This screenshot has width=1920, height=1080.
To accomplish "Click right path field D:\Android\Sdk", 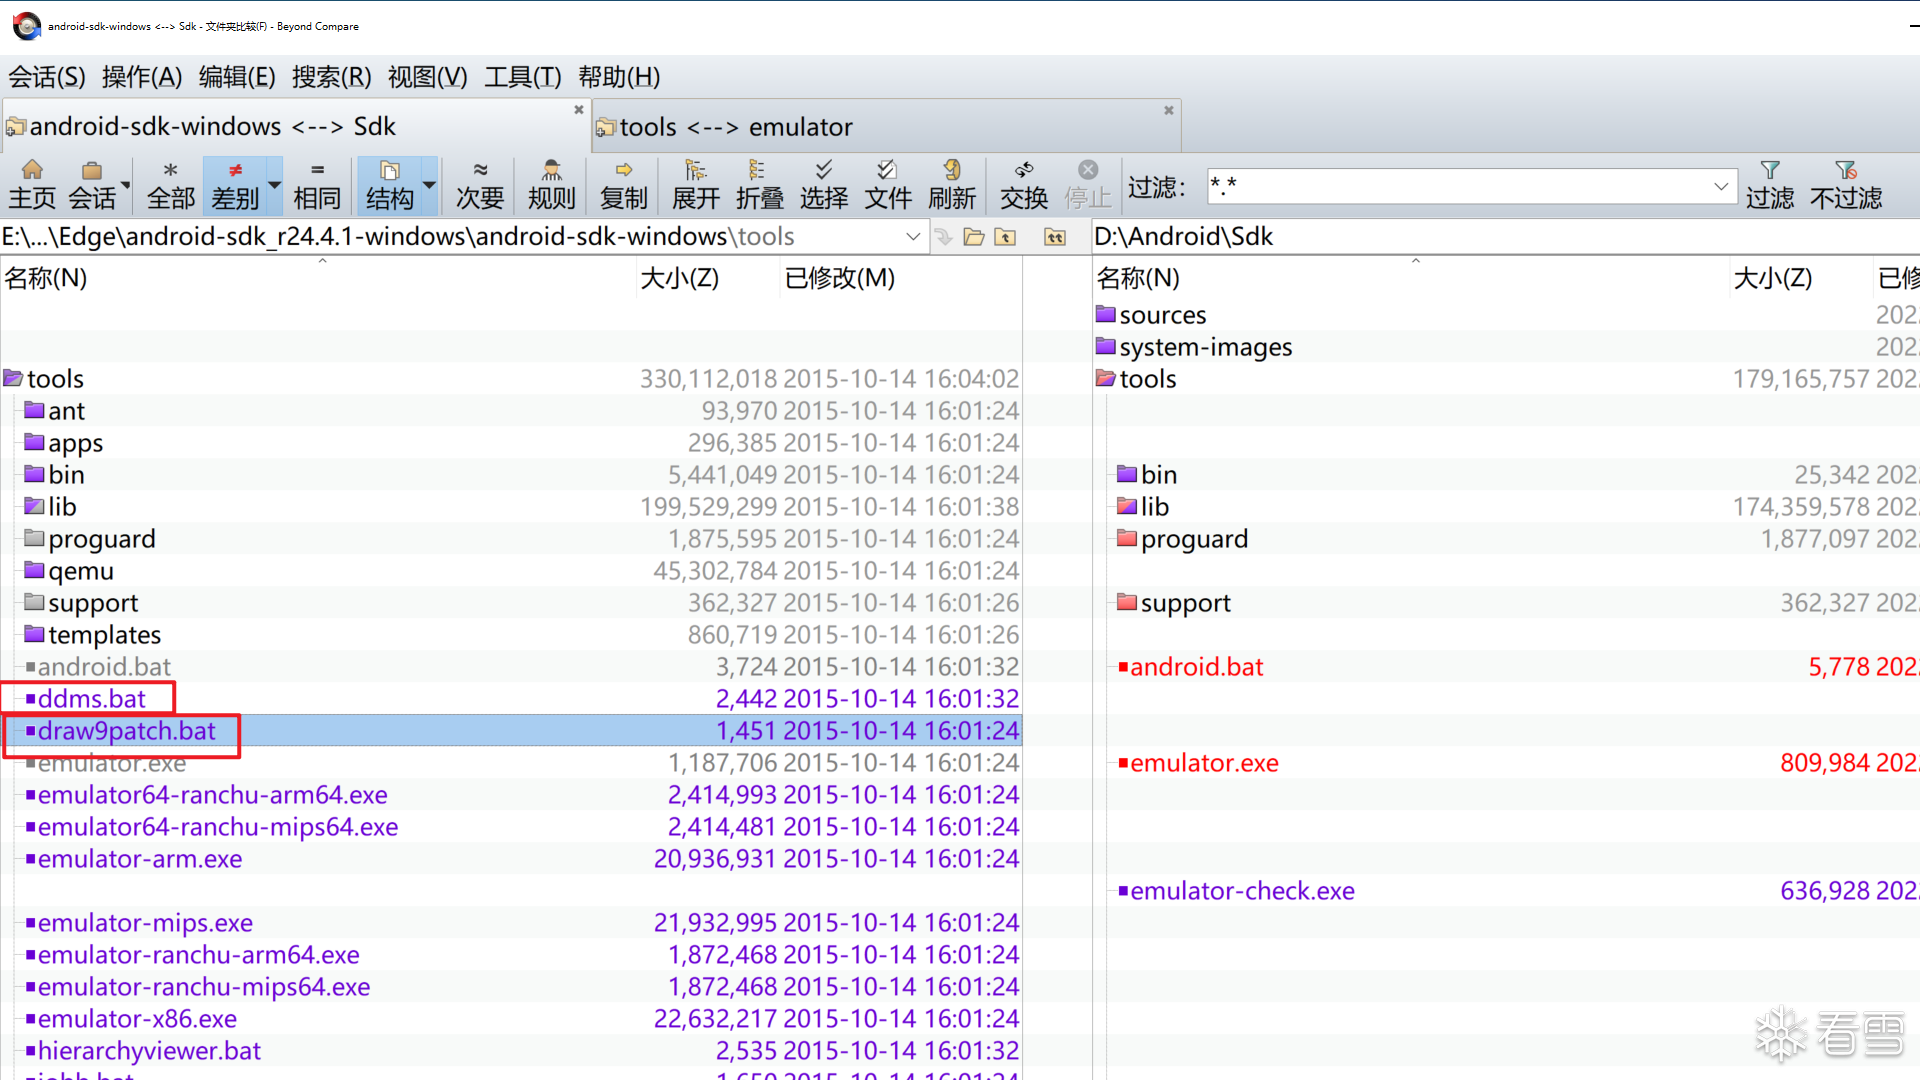I will [x=1506, y=237].
